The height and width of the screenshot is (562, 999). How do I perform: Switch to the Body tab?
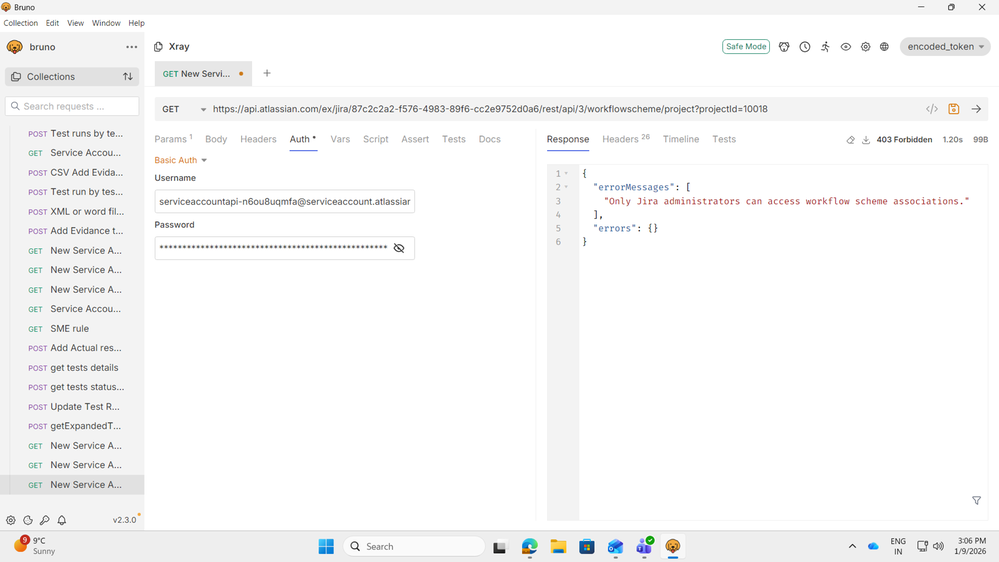coord(216,139)
